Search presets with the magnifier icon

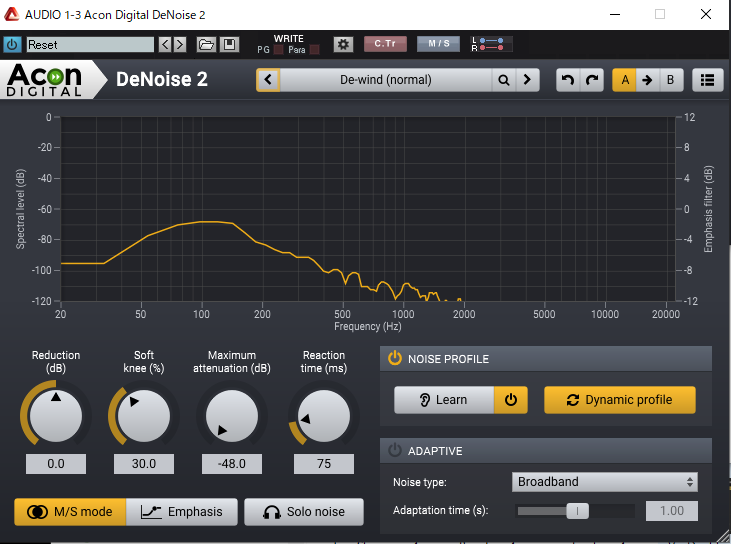click(x=503, y=80)
